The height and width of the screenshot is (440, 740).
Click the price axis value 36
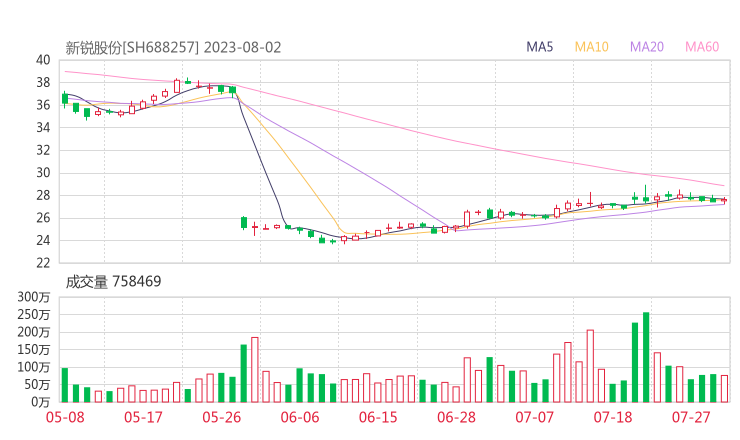(43, 105)
